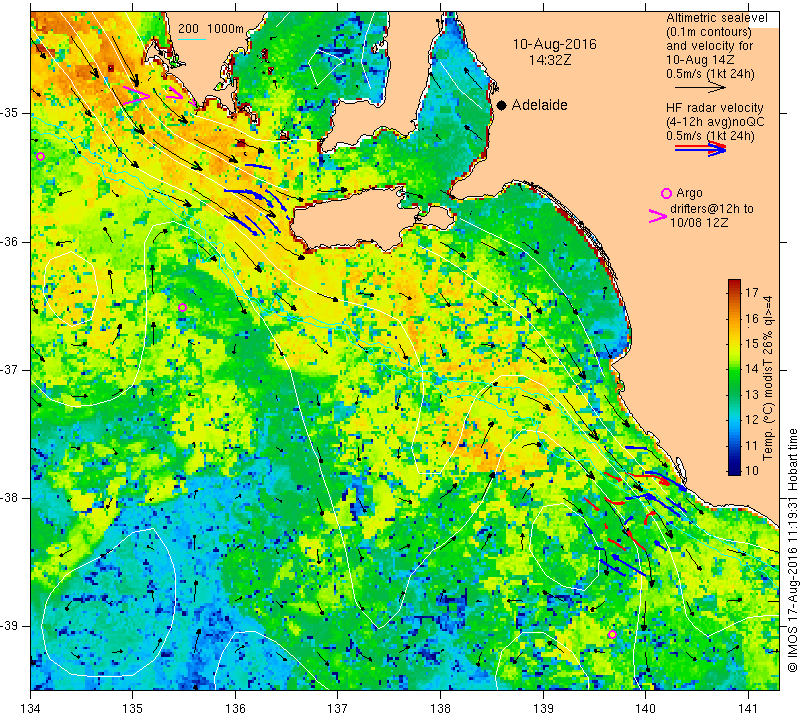Click the longitude axis label 141
The width and height of the screenshot is (800, 720).
coord(748,709)
